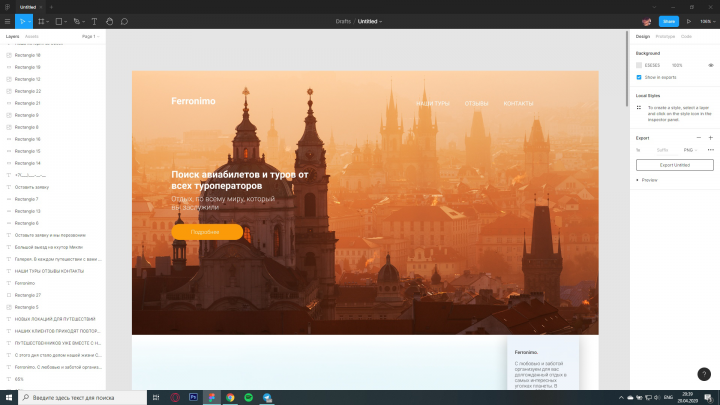The width and height of the screenshot is (720, 405).
Task: Click НАШИ ТУРЫ nav link on canvas
Action: [x=433, y=104]
